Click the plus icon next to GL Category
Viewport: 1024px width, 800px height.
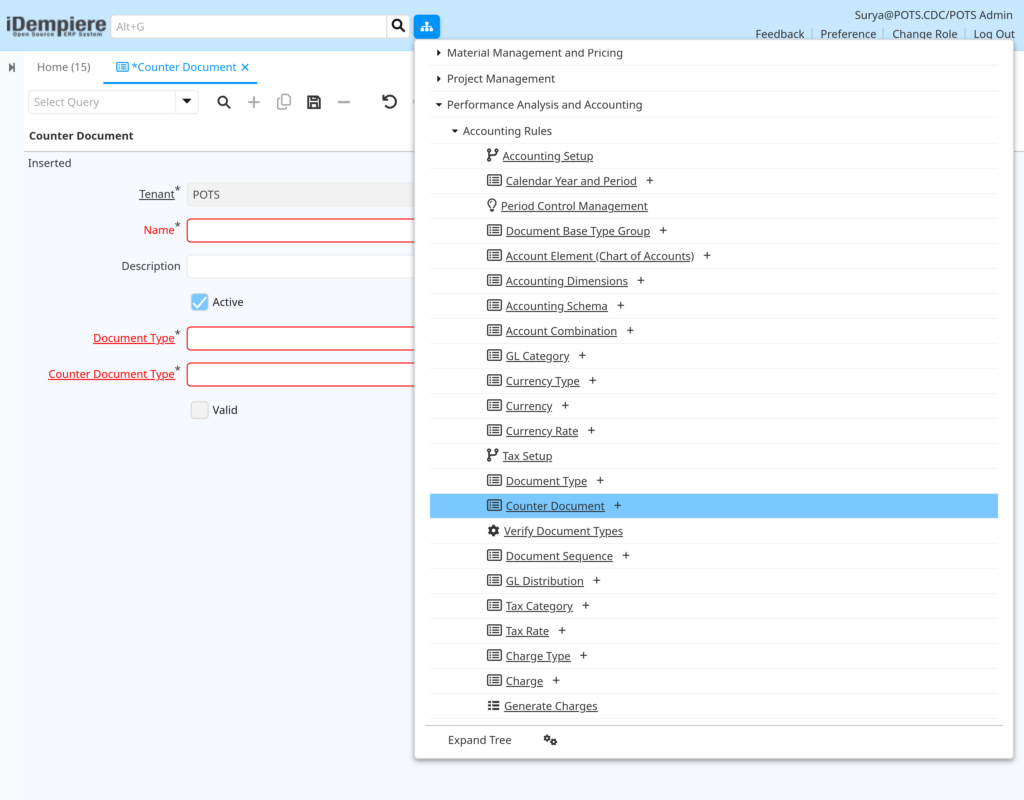[582, 356]
